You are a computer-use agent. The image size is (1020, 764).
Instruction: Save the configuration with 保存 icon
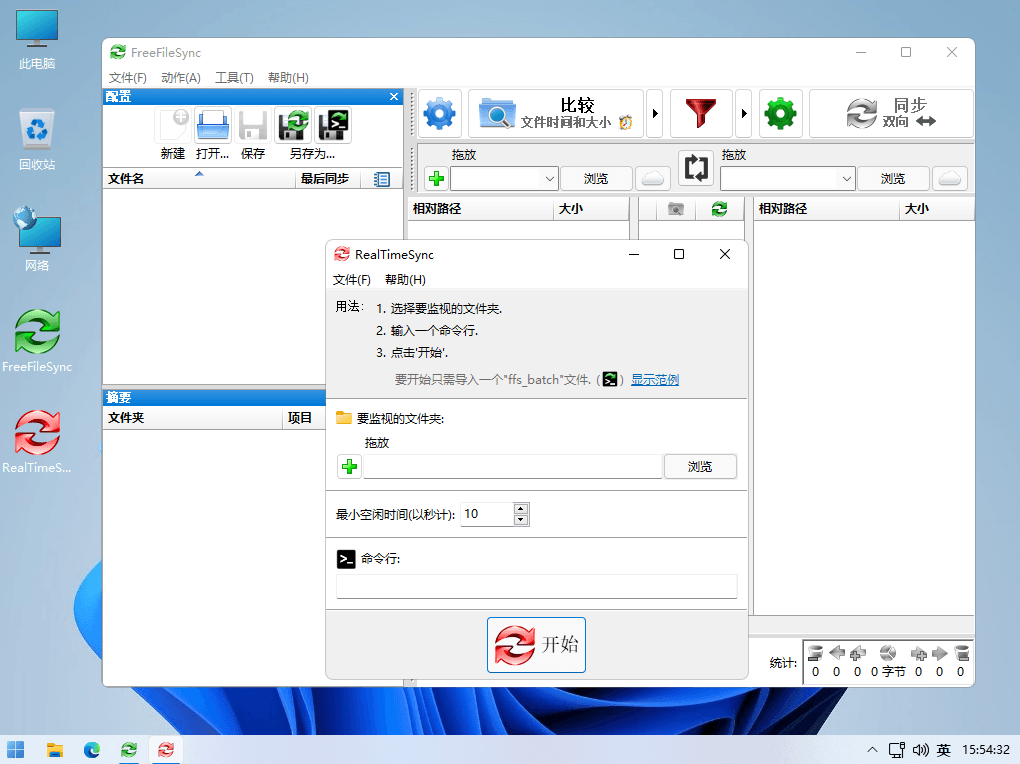252,125
